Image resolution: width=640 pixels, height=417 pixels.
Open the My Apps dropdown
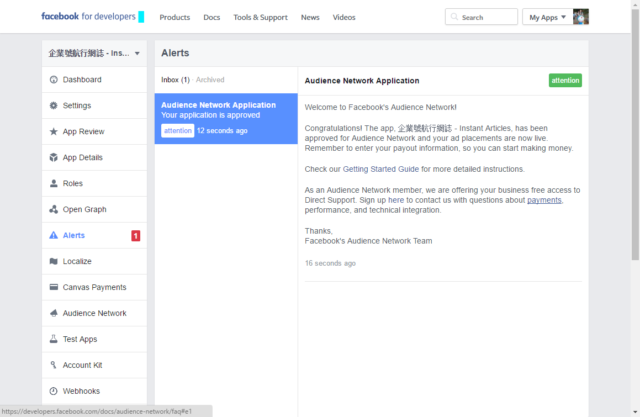coord(547,17)
